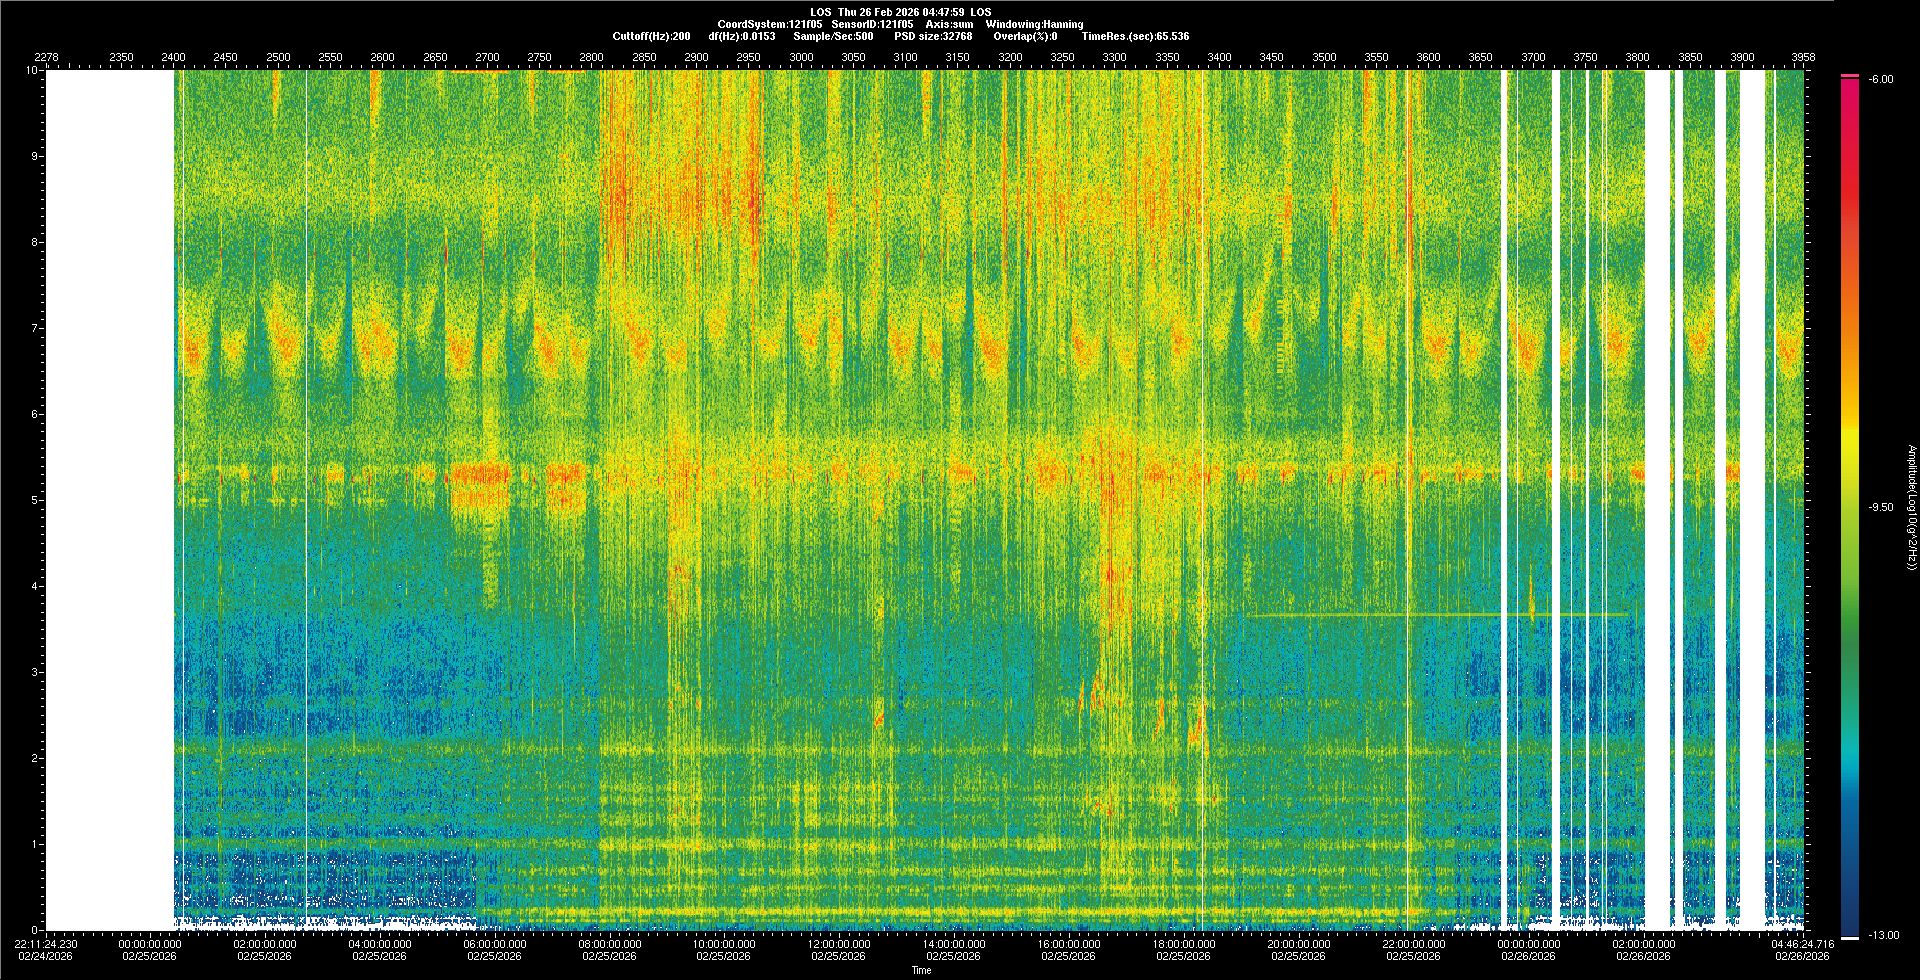Click the -9.50 label on the colorbar
1920x980 pixels.
(1881, 507)
